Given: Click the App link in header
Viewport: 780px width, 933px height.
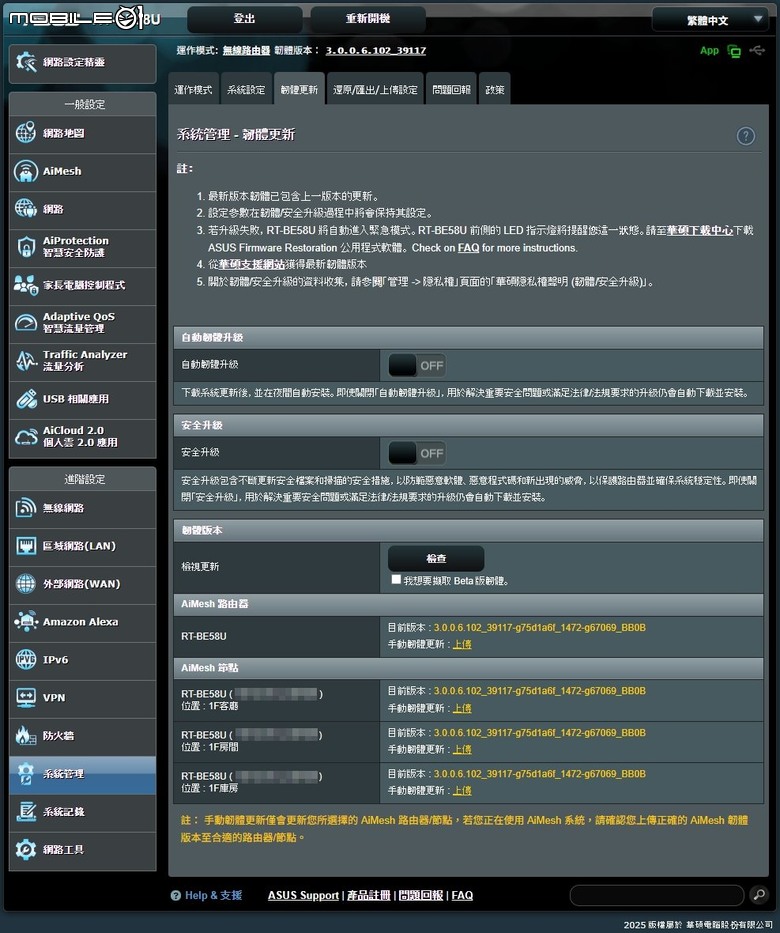Looking at the screenshot, I should (709, 51).
